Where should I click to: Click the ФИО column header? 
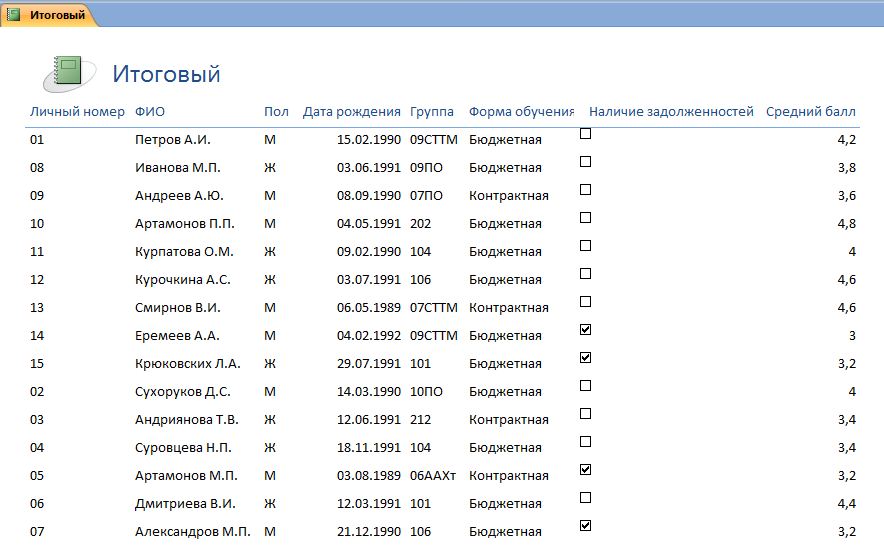150,112
